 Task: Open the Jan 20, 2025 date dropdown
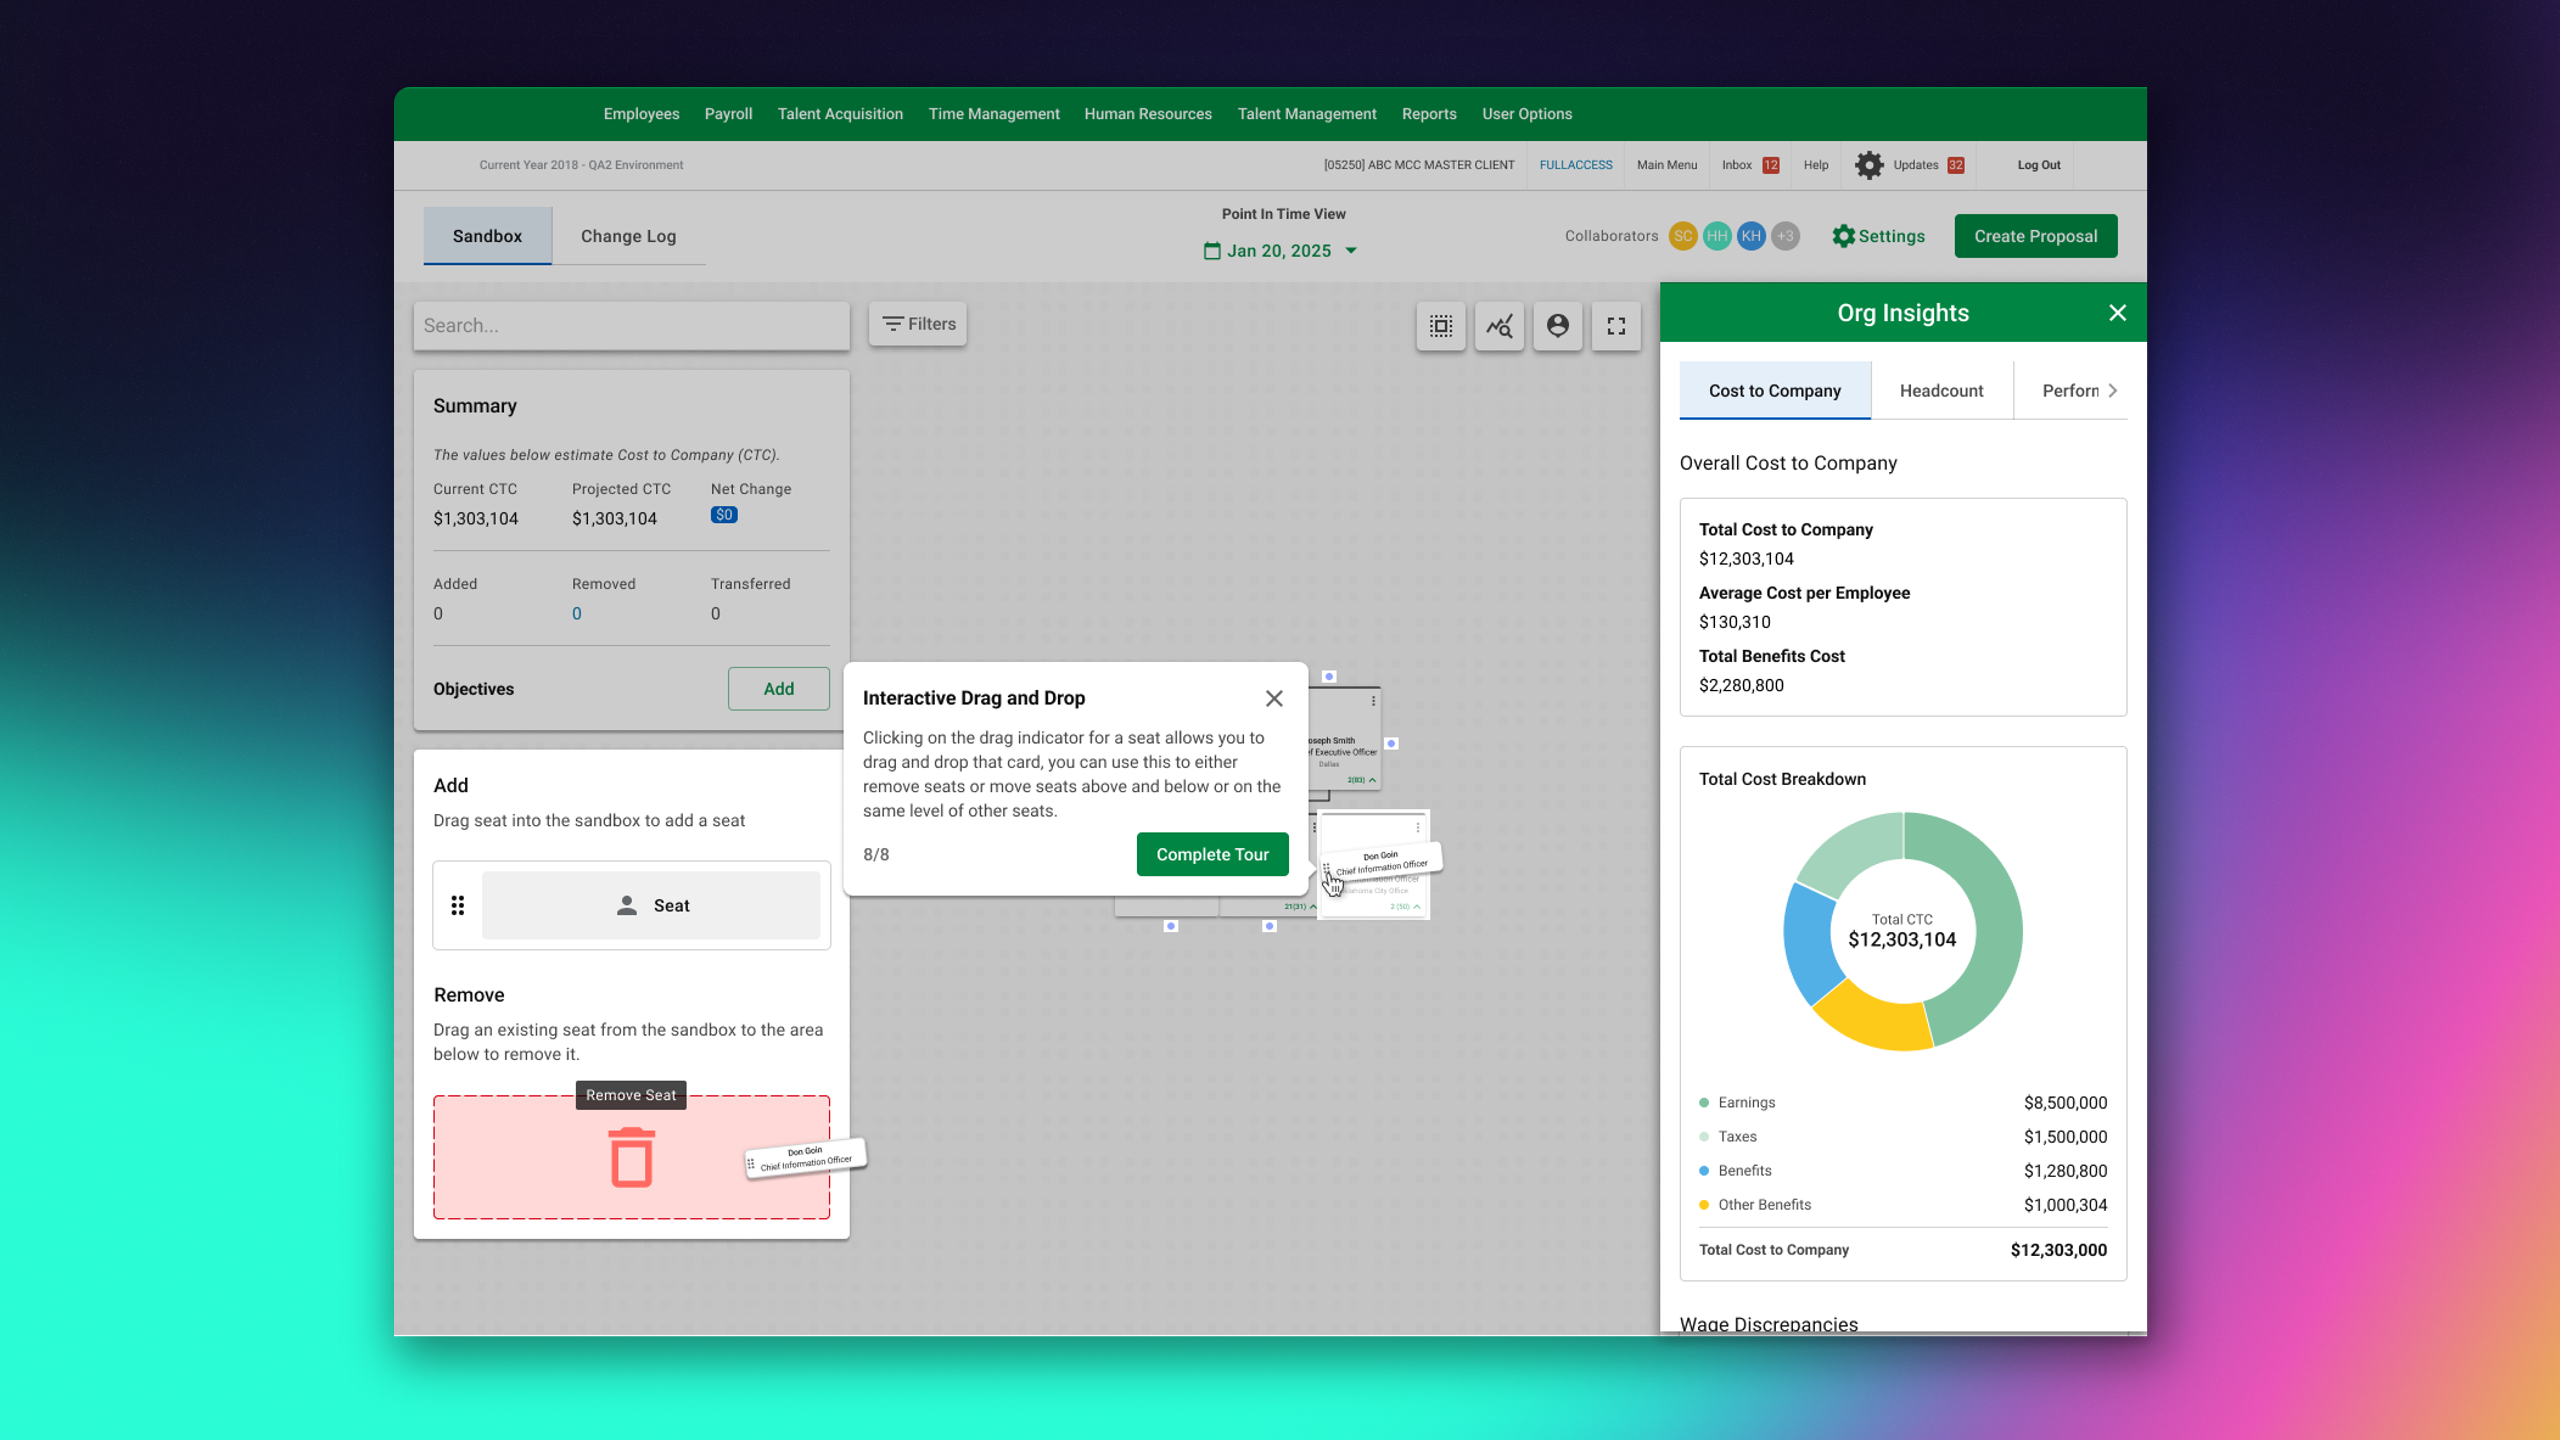click(1352, 251)
